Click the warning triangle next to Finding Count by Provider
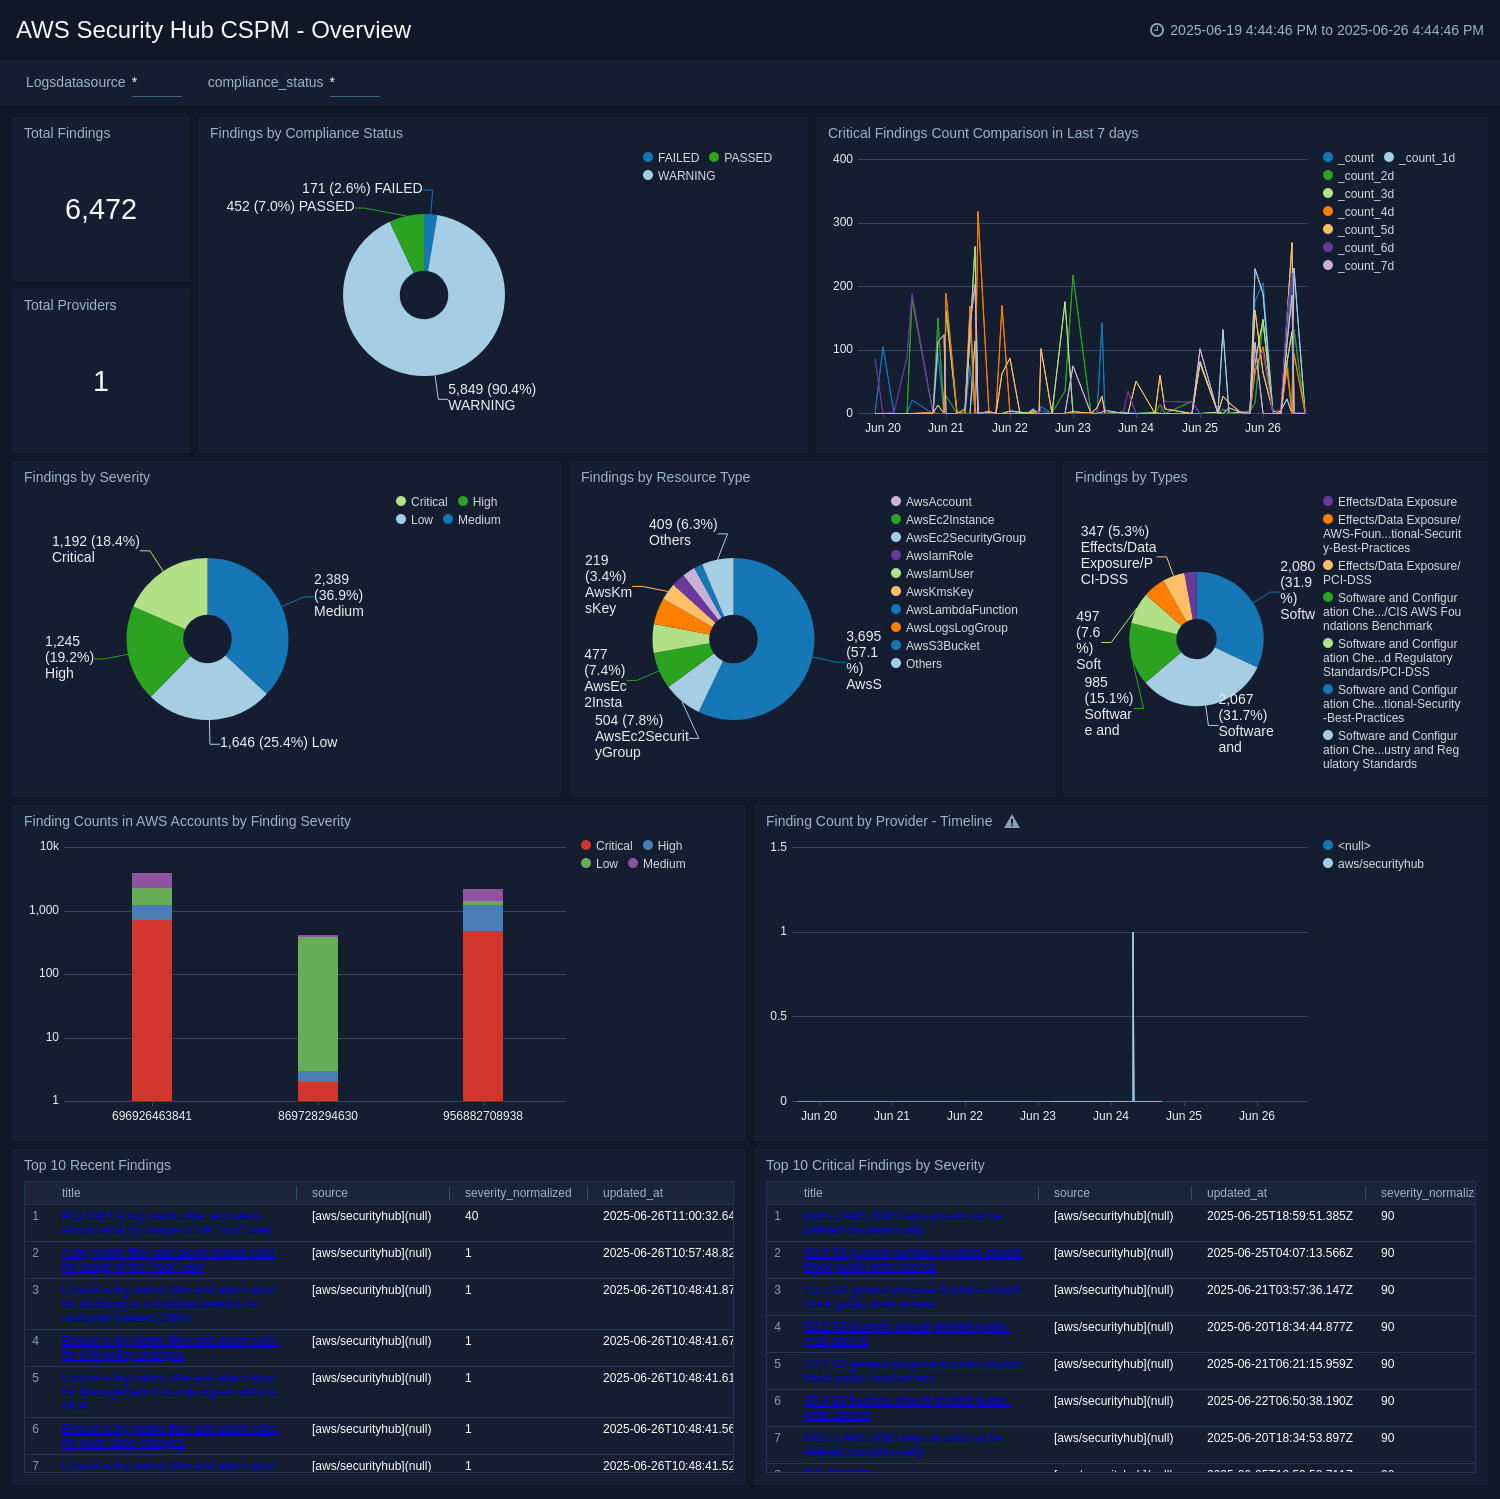The image size is (1500, 1499). coord(1012,822)
